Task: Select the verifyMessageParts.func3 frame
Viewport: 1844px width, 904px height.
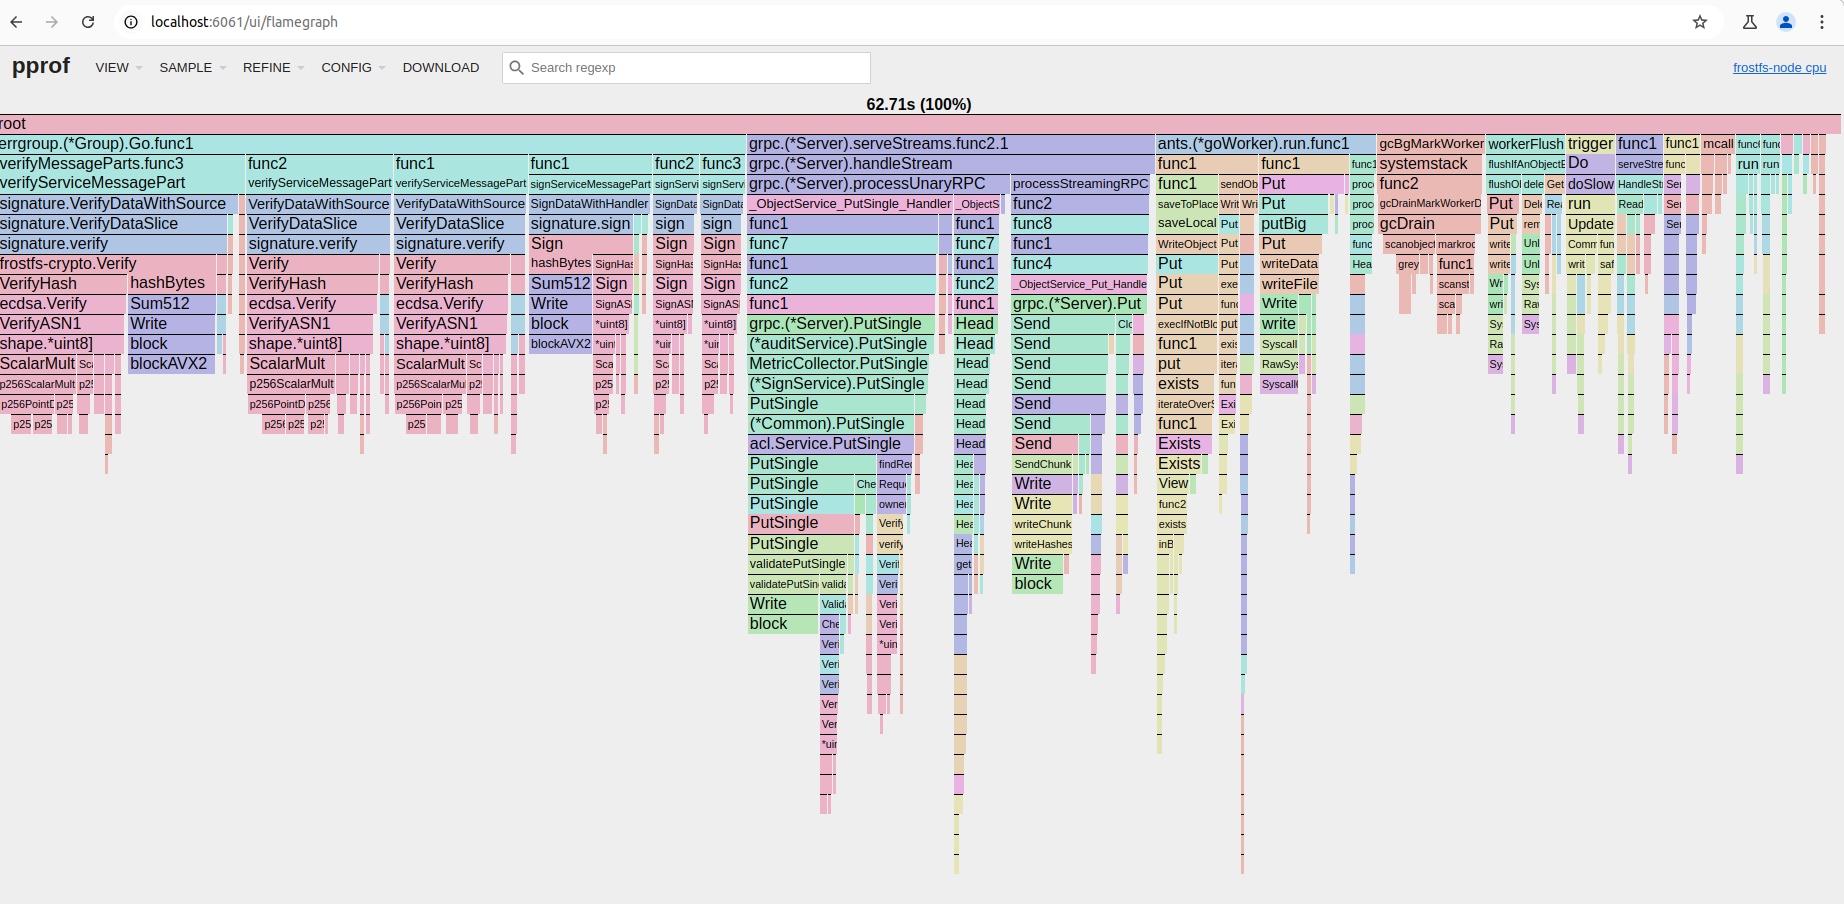Action: pyautogui.click(x=122, y=164)
